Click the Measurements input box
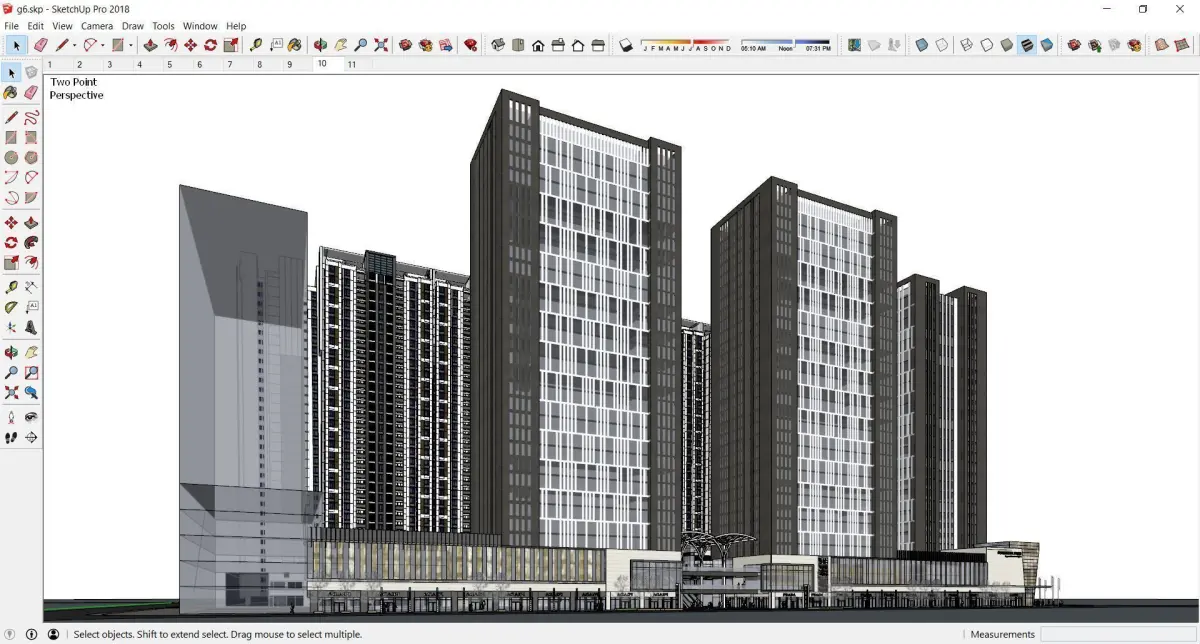Viewport: 1200px width, 644px height. (1118, 634)
